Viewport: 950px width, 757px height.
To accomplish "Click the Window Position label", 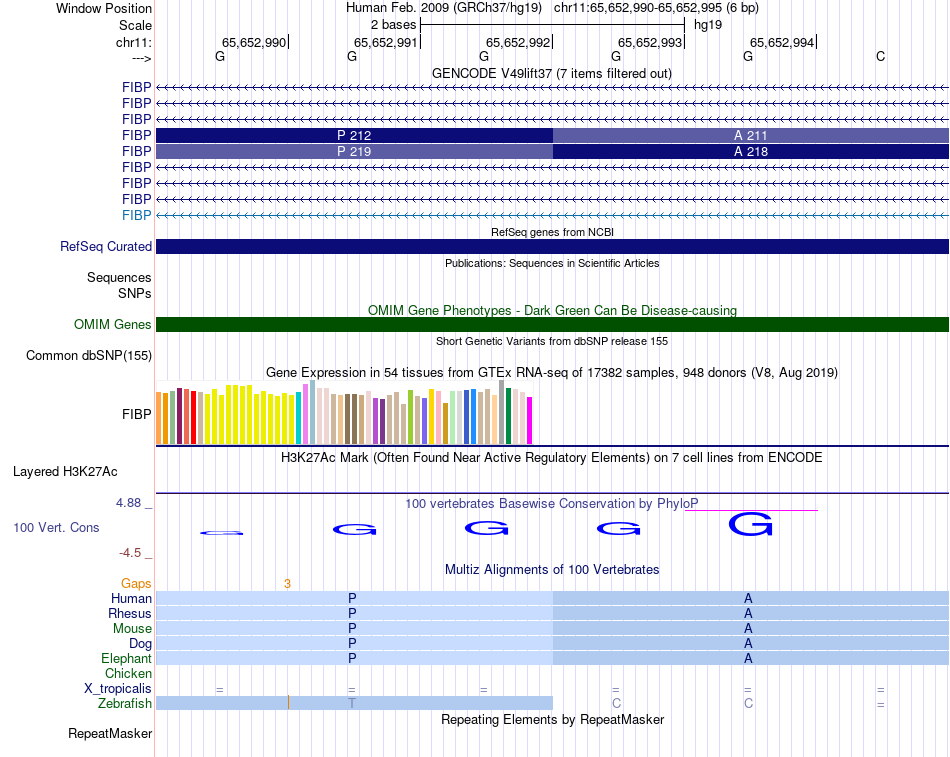I will 104,8.
